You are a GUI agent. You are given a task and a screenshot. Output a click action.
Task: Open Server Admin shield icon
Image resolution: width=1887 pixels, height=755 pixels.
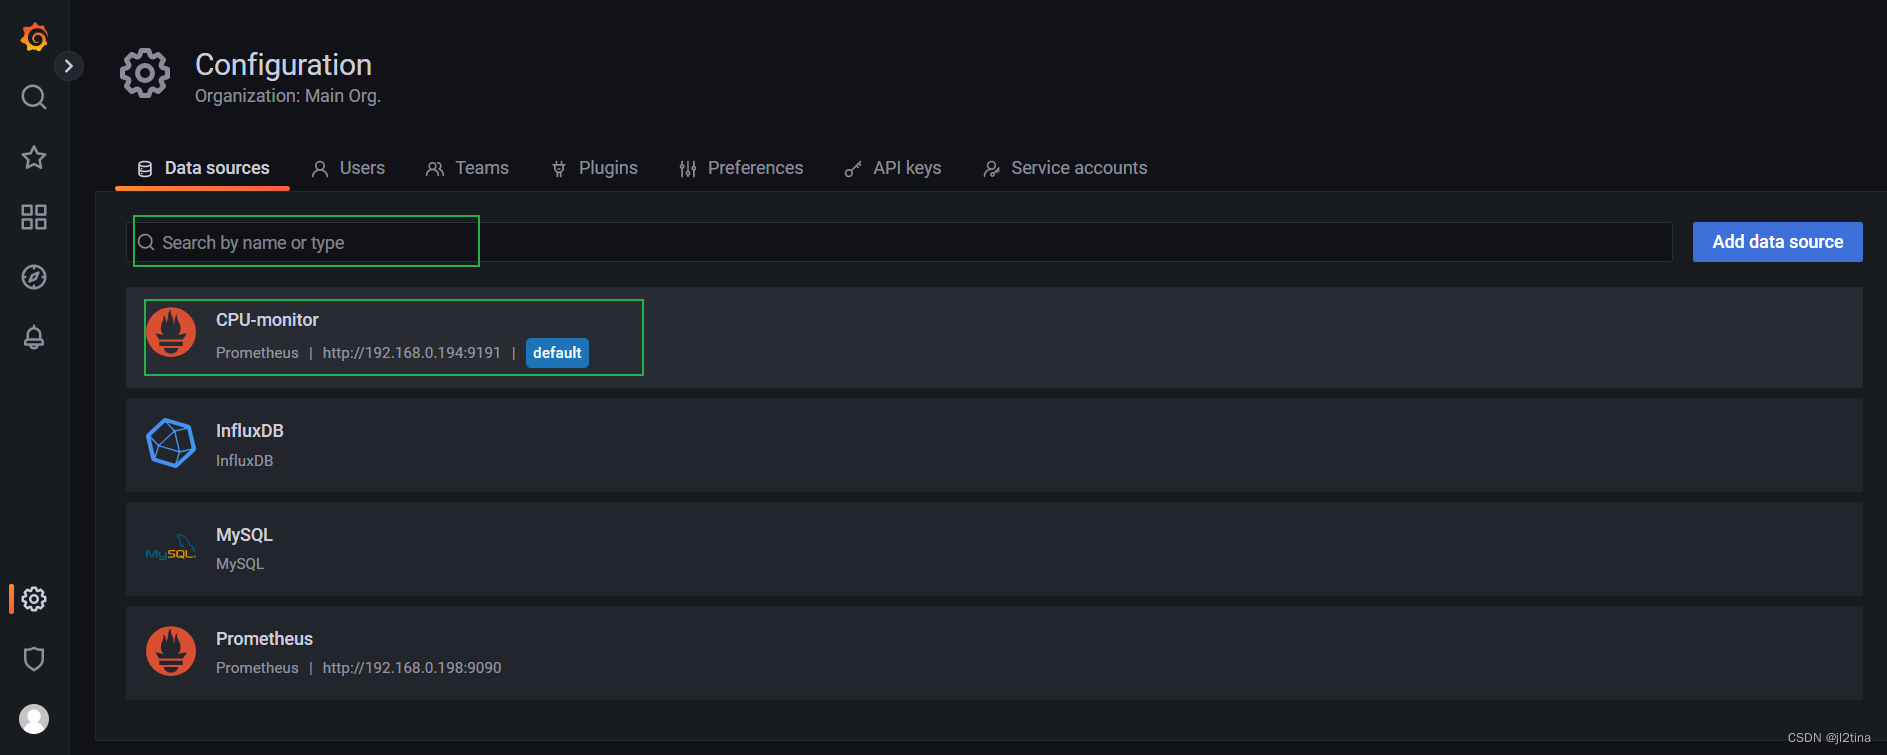pyautogui.click(x=34, y=659)
